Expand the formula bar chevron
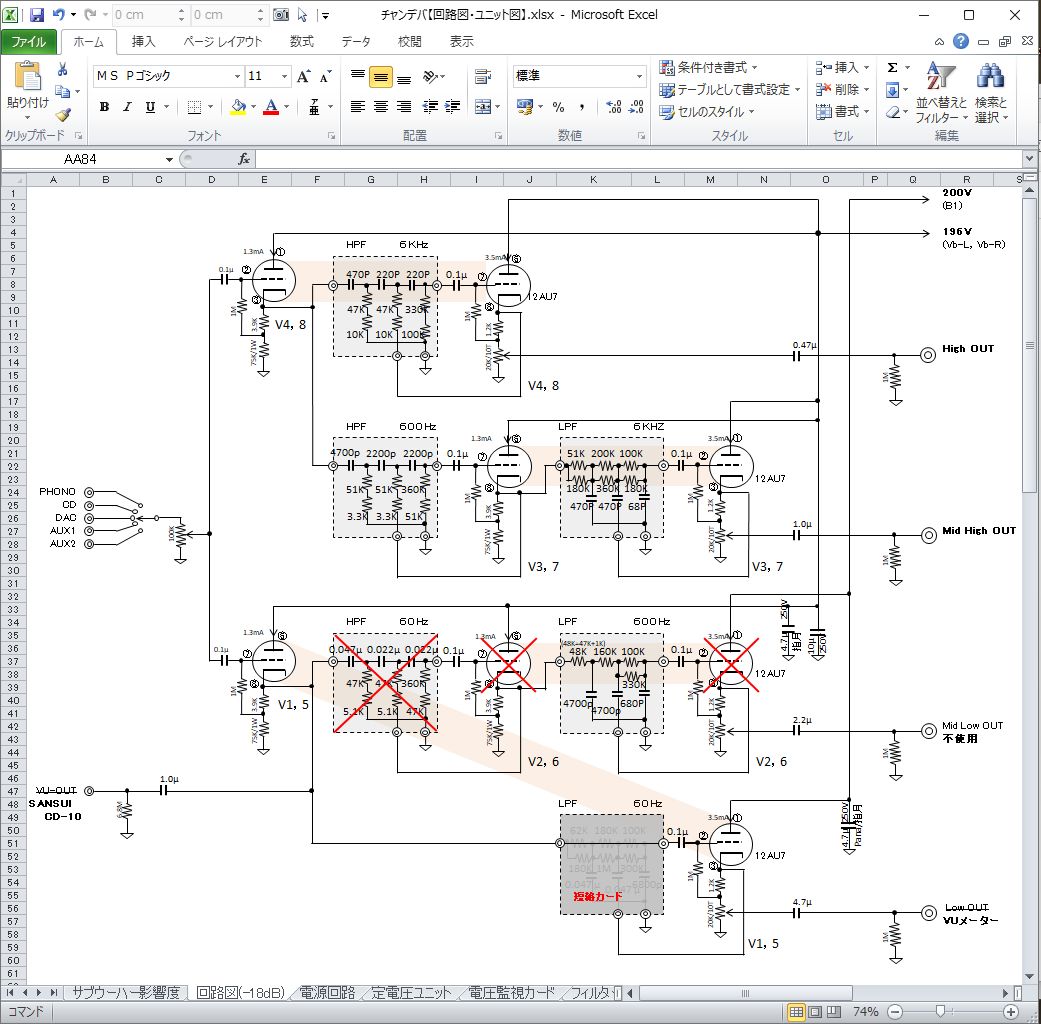This screenshot has height=1024, width=1041. 1029,159
